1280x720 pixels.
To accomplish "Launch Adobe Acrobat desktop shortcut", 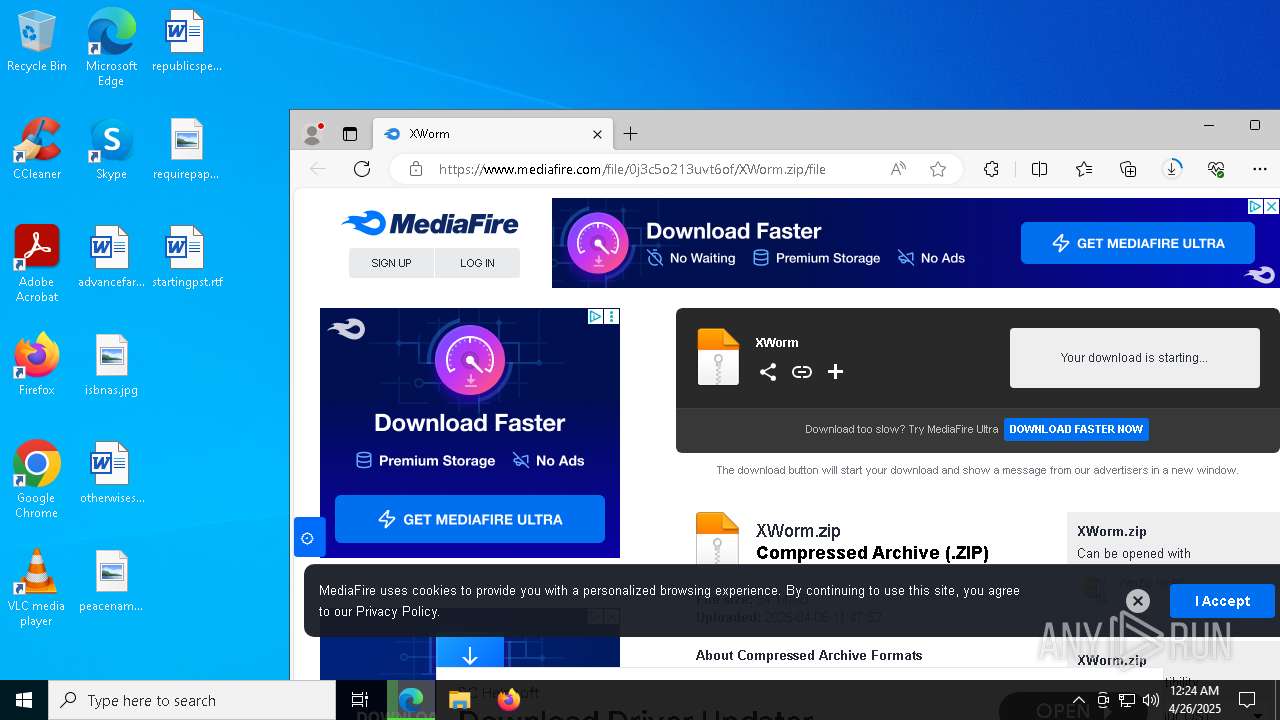I will click(x=37, y=264).
